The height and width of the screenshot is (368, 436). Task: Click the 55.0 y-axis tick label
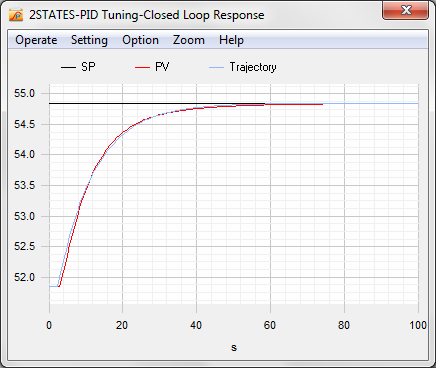[24, 93]
